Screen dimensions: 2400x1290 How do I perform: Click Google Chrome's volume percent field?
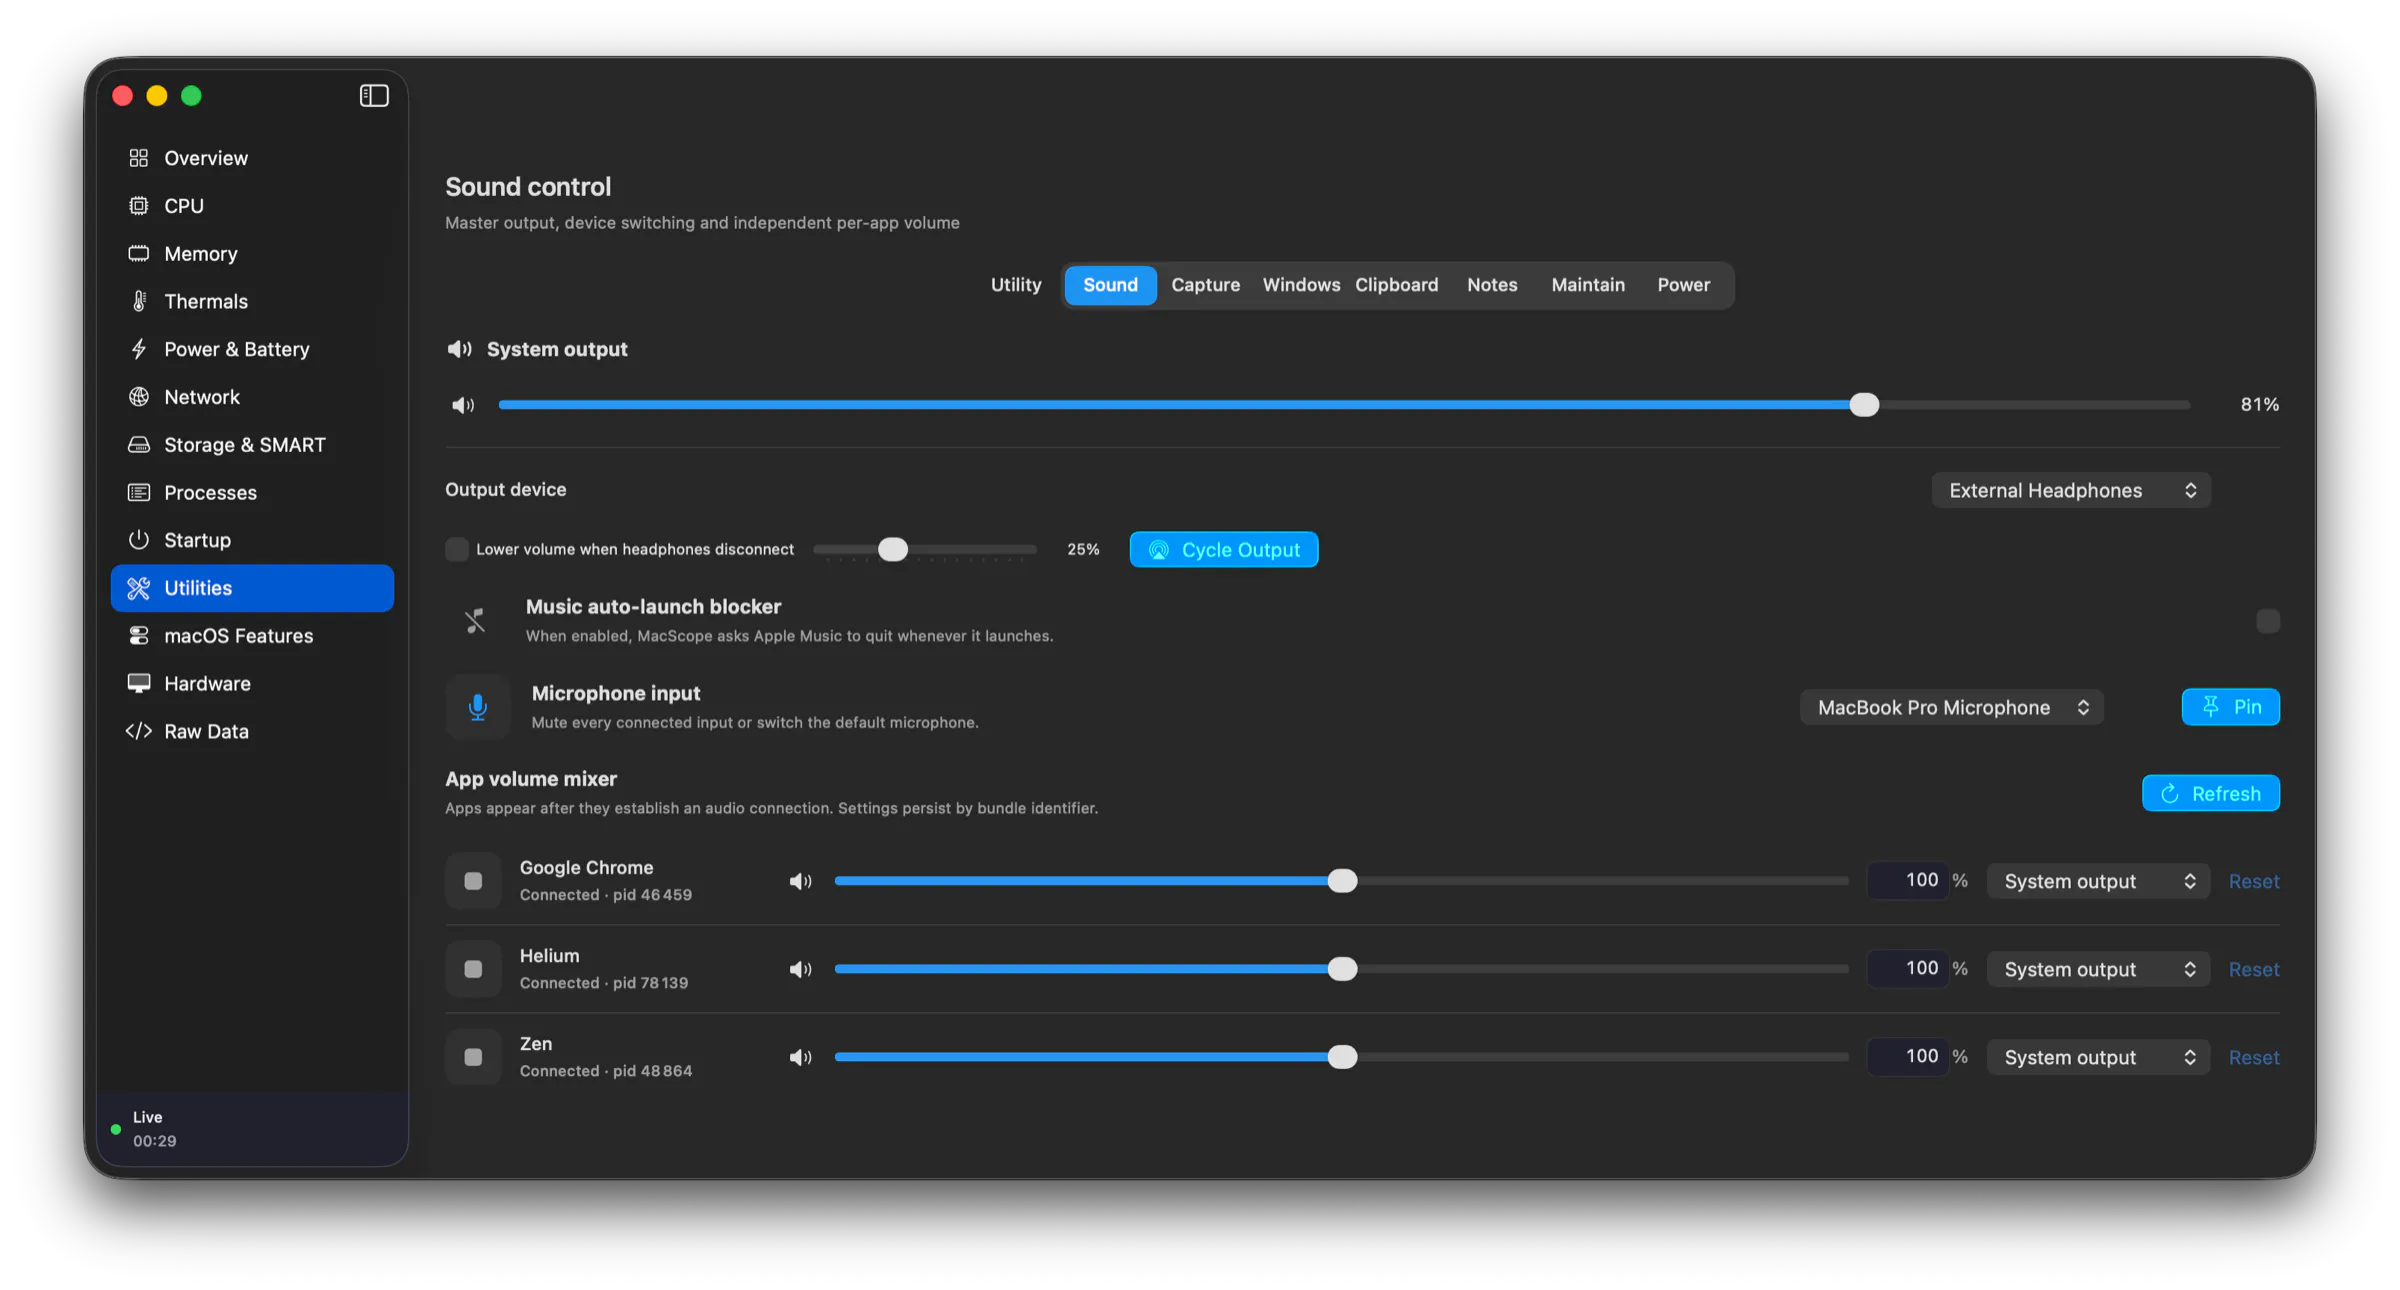(x=1908, y=880)
